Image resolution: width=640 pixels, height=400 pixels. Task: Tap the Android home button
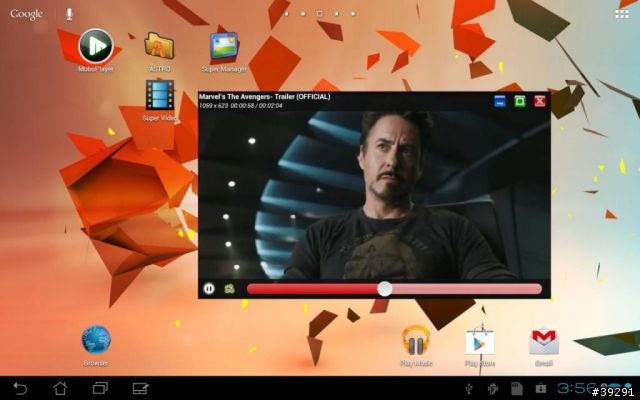click(x=60, y=388)
